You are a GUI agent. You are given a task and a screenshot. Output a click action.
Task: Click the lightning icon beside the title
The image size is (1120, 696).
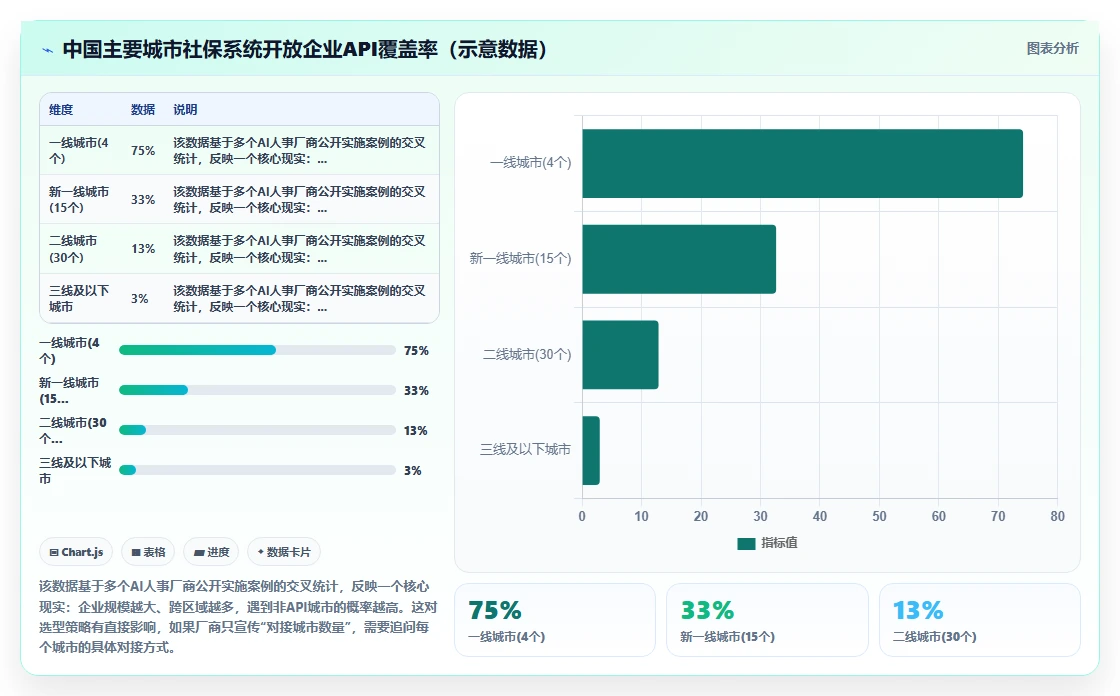click(x=48, y=50)
